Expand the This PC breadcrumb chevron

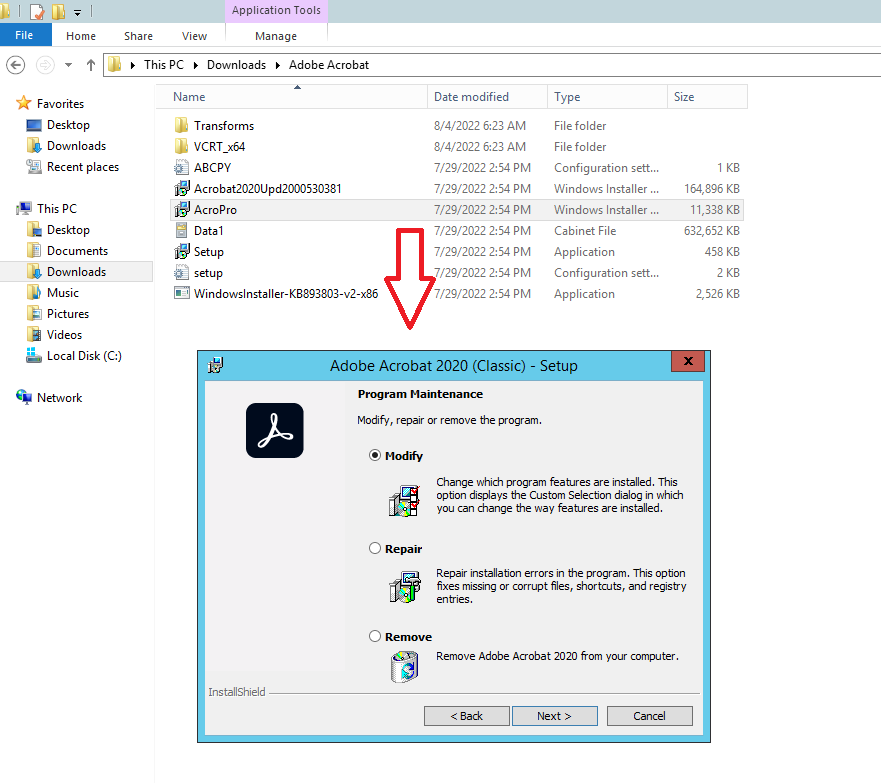tap(196, 65)
